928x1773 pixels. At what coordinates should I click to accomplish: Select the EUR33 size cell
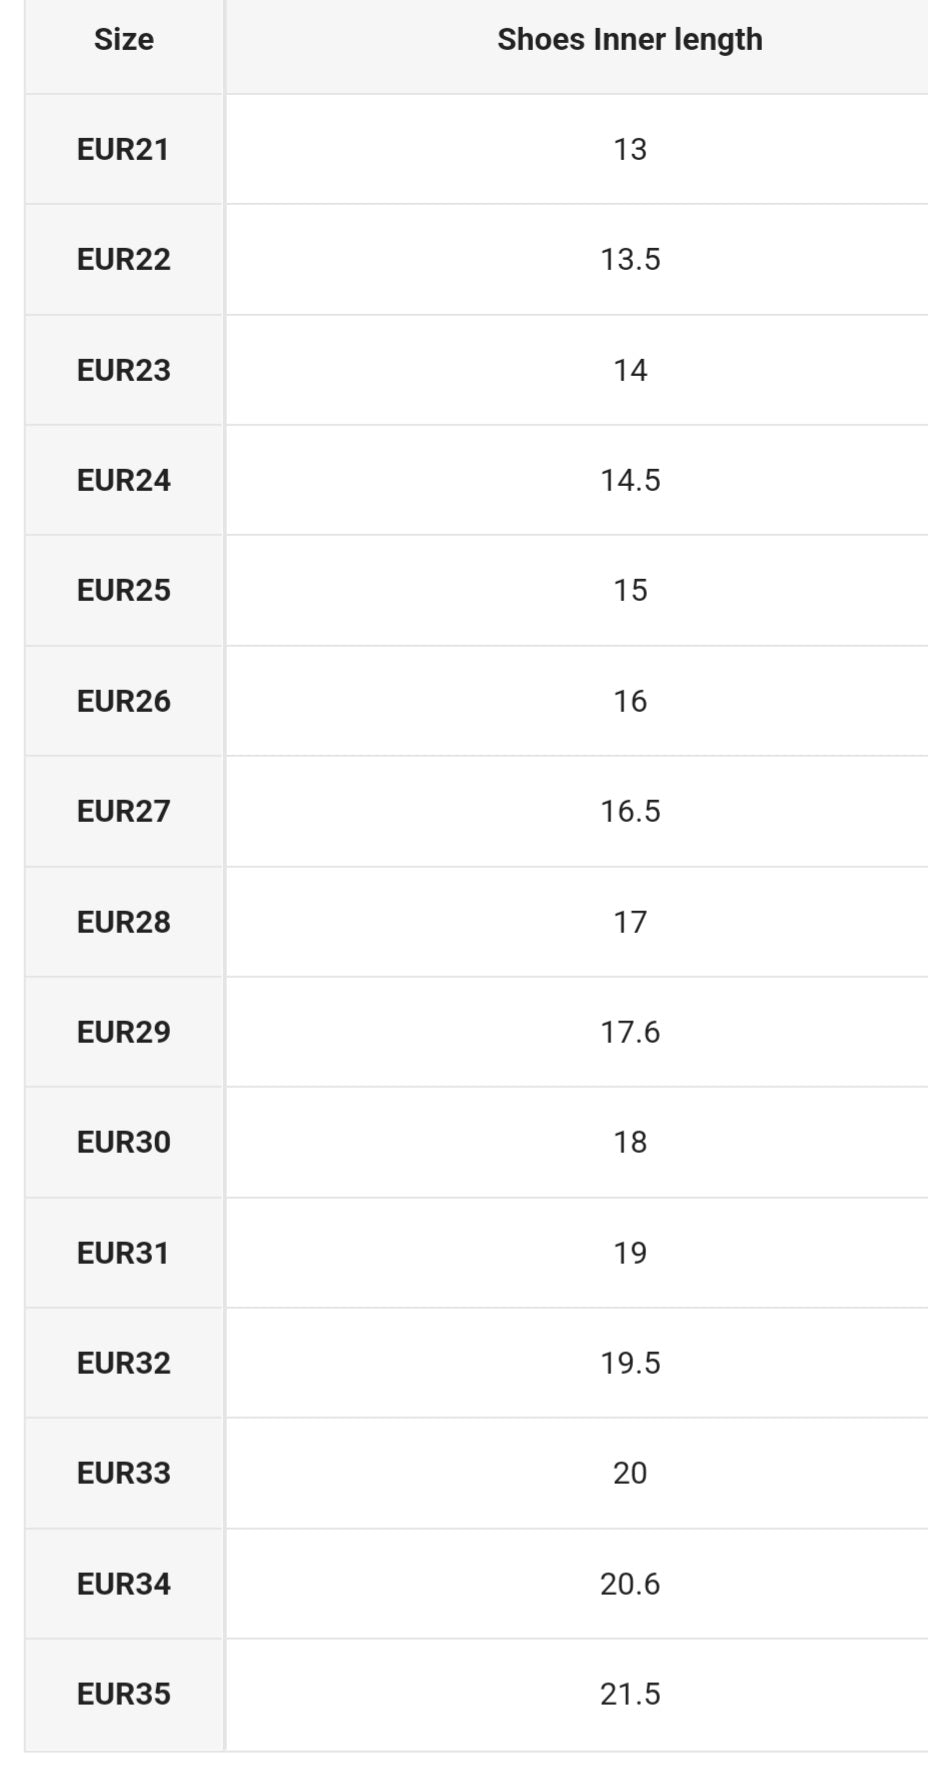tap(124, 1473)
